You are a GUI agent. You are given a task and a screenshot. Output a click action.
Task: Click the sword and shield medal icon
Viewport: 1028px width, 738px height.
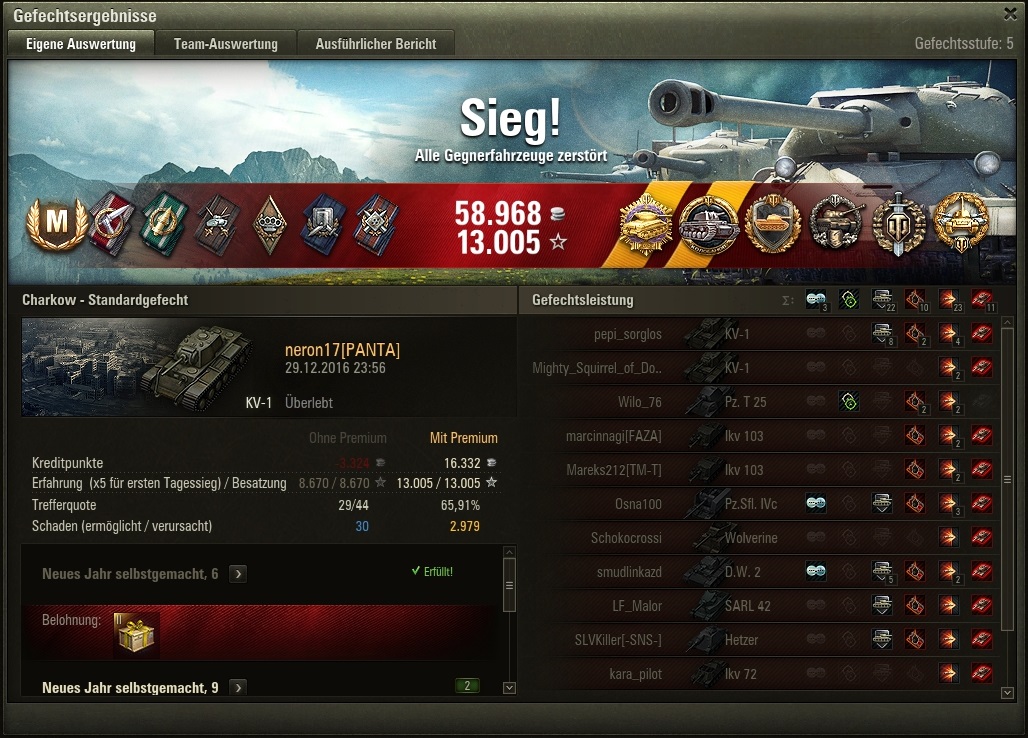coord(899,225)
